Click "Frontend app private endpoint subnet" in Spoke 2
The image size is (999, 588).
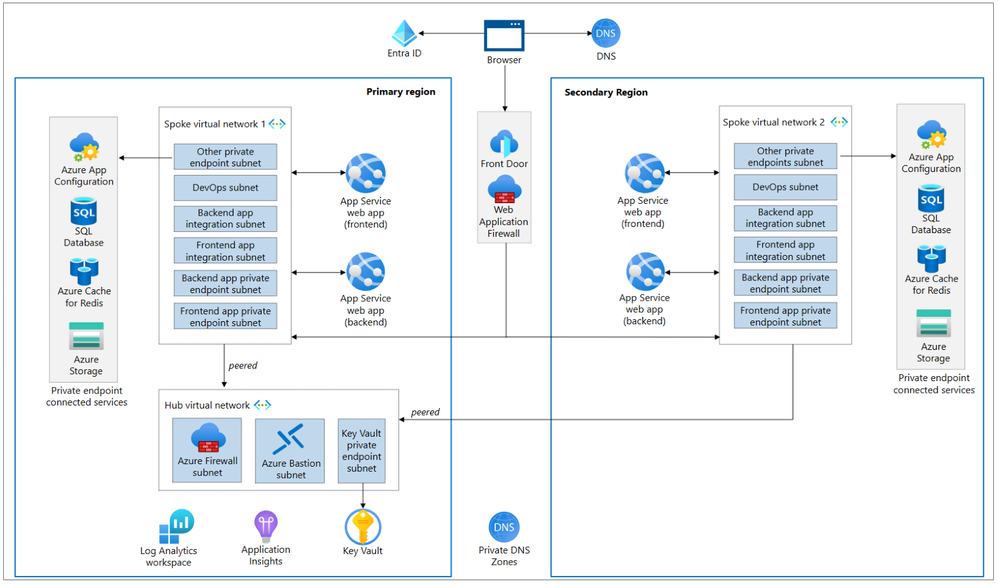click(786, 316)
